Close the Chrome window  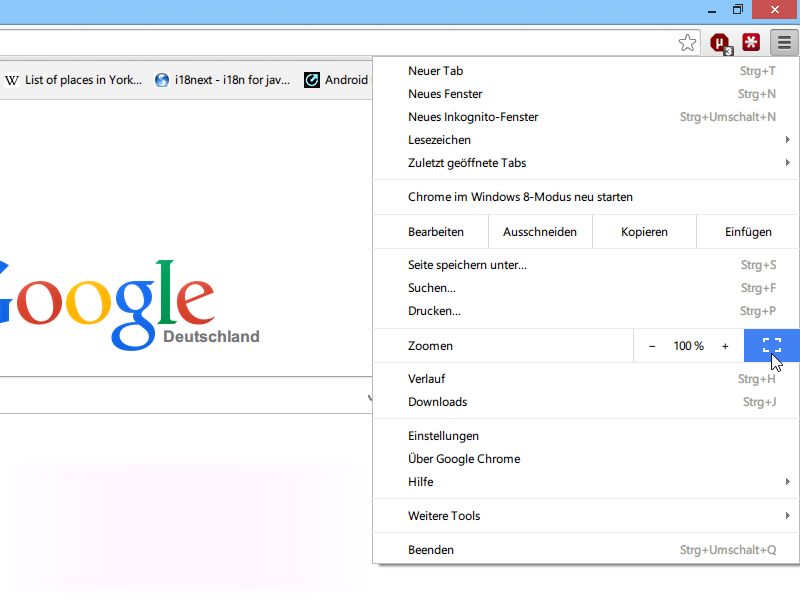tap(775, 10)
